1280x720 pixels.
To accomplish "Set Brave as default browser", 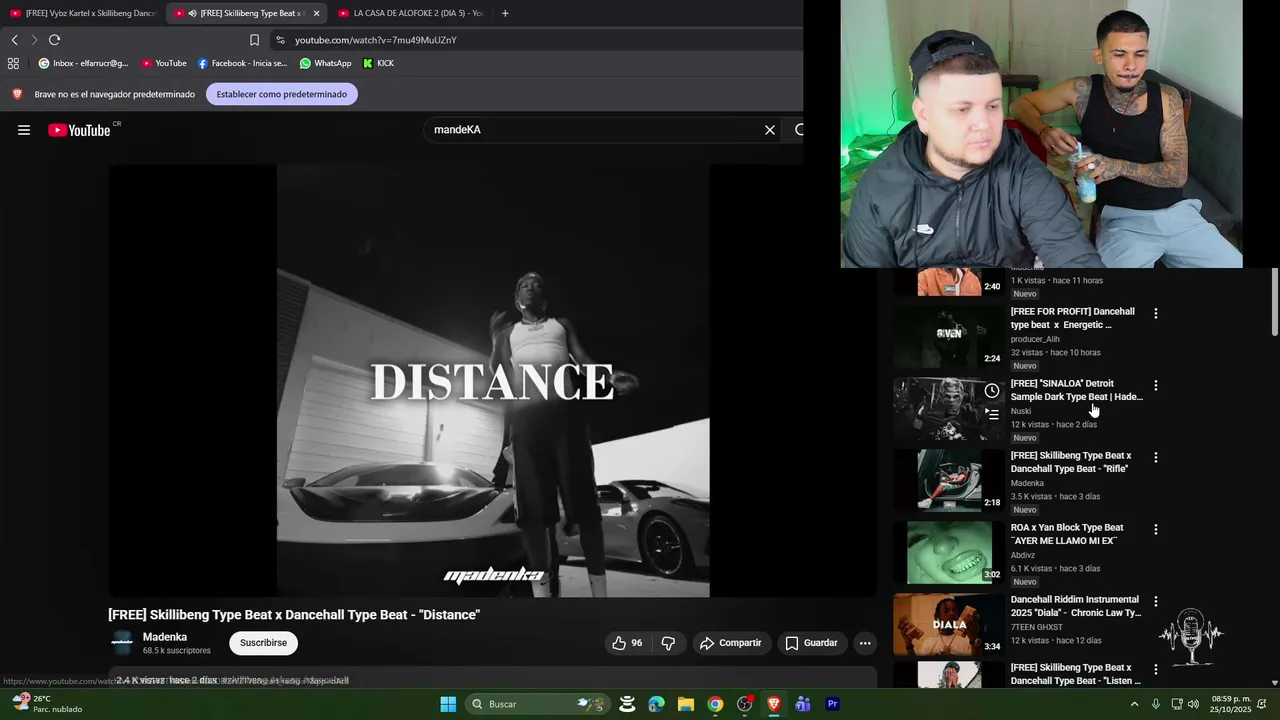I will [282, 94].
